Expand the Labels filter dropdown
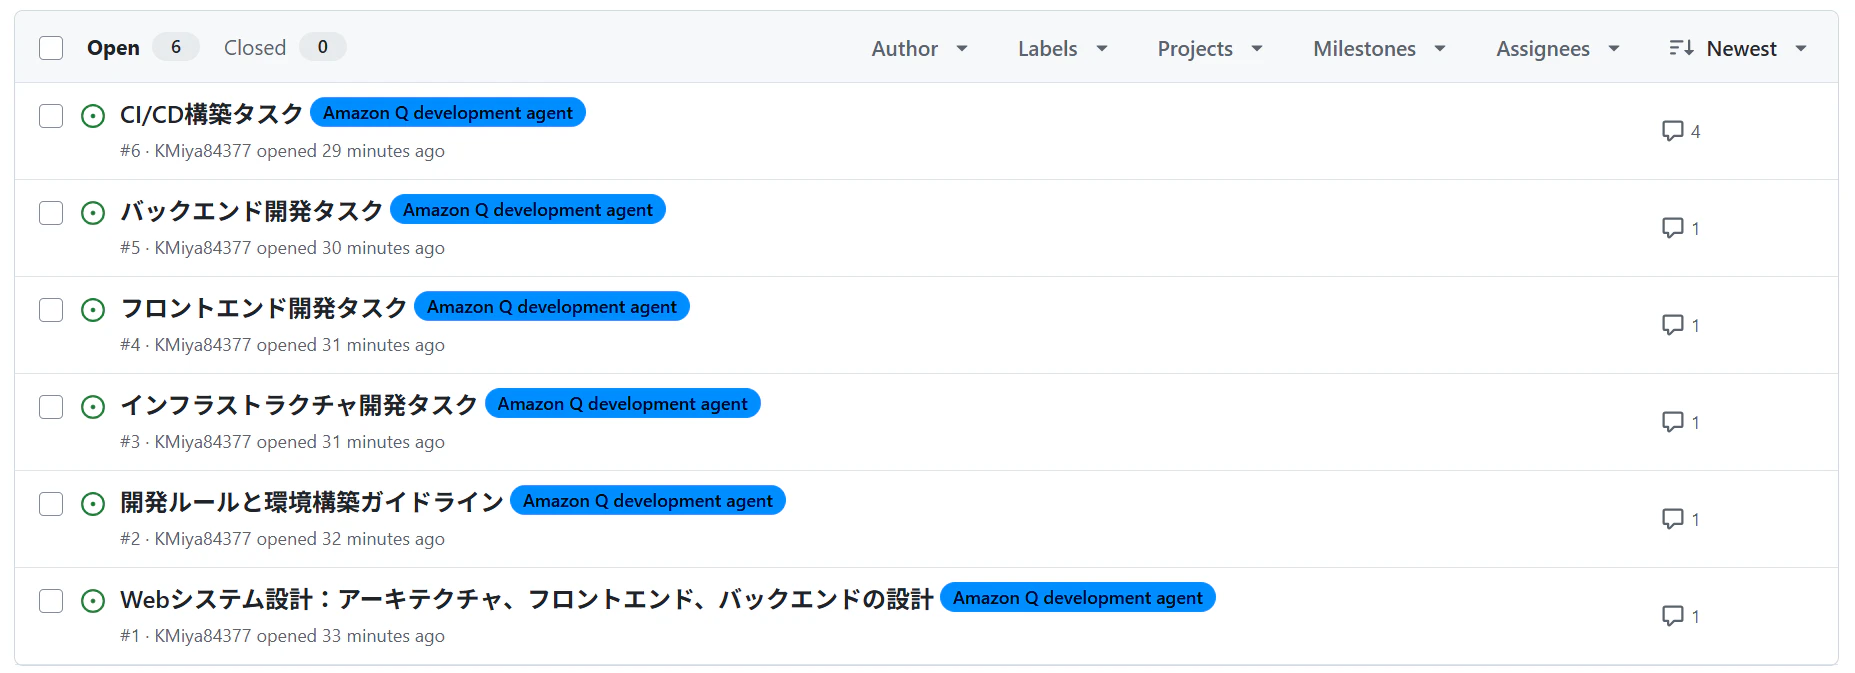This screenshot has width=1855, height=673. tap(1062, 48)
